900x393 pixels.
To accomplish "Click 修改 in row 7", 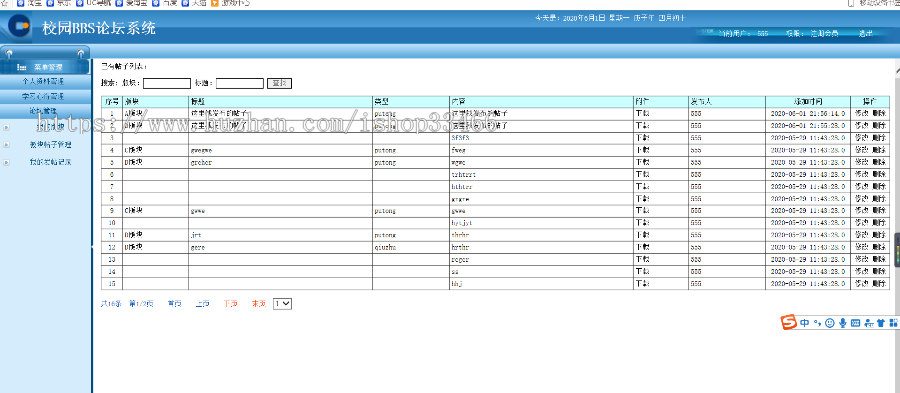I will coord(861,186).
